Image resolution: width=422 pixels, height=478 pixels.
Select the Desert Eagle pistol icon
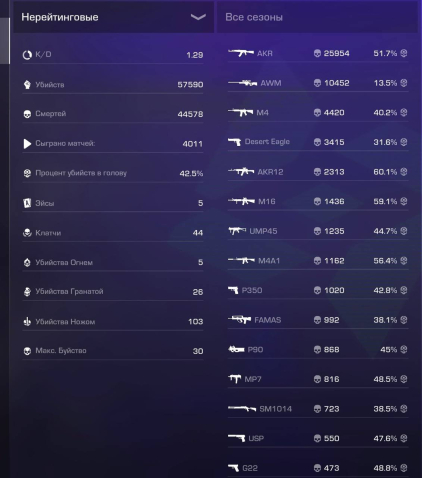234,142
